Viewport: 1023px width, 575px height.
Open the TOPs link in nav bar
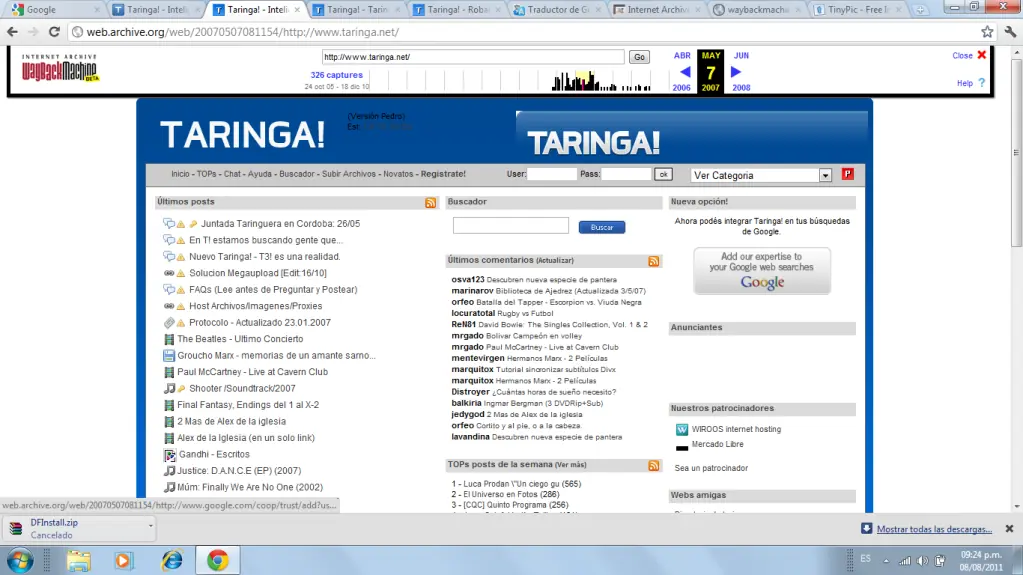coord(206,174)
